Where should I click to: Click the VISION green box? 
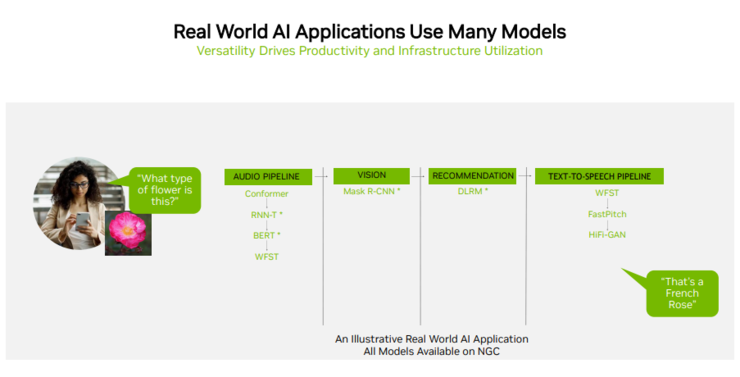pyautogui.click(x=371, y=176)
